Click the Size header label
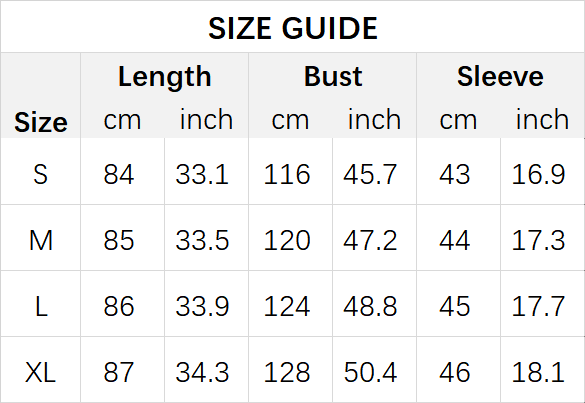Viewport: 585px width, 403px height. click(41, 122)
